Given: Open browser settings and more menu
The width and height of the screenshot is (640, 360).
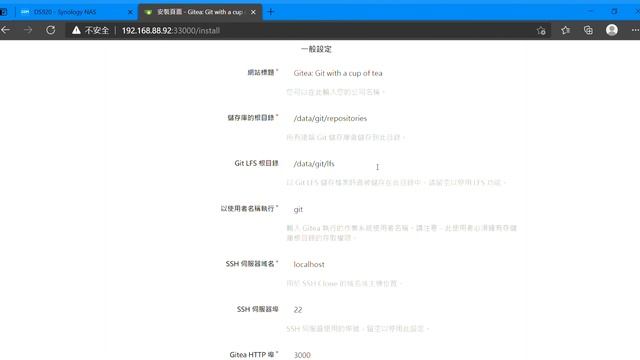Looking at the screenshot, I should 635,30.
